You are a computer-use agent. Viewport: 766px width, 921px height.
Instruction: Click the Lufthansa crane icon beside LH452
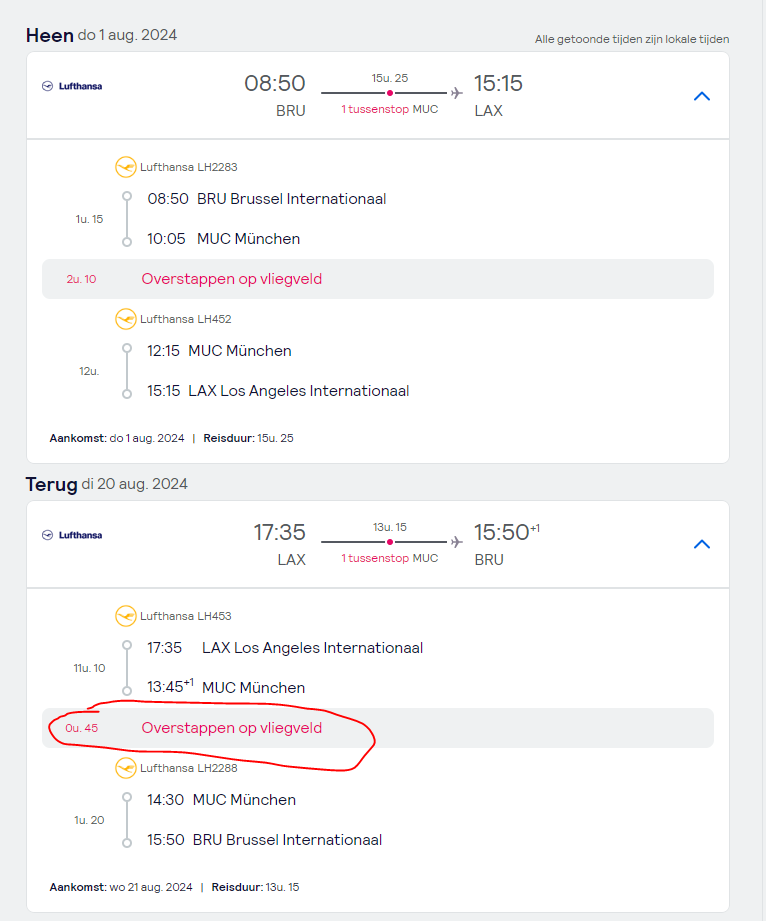126,319
